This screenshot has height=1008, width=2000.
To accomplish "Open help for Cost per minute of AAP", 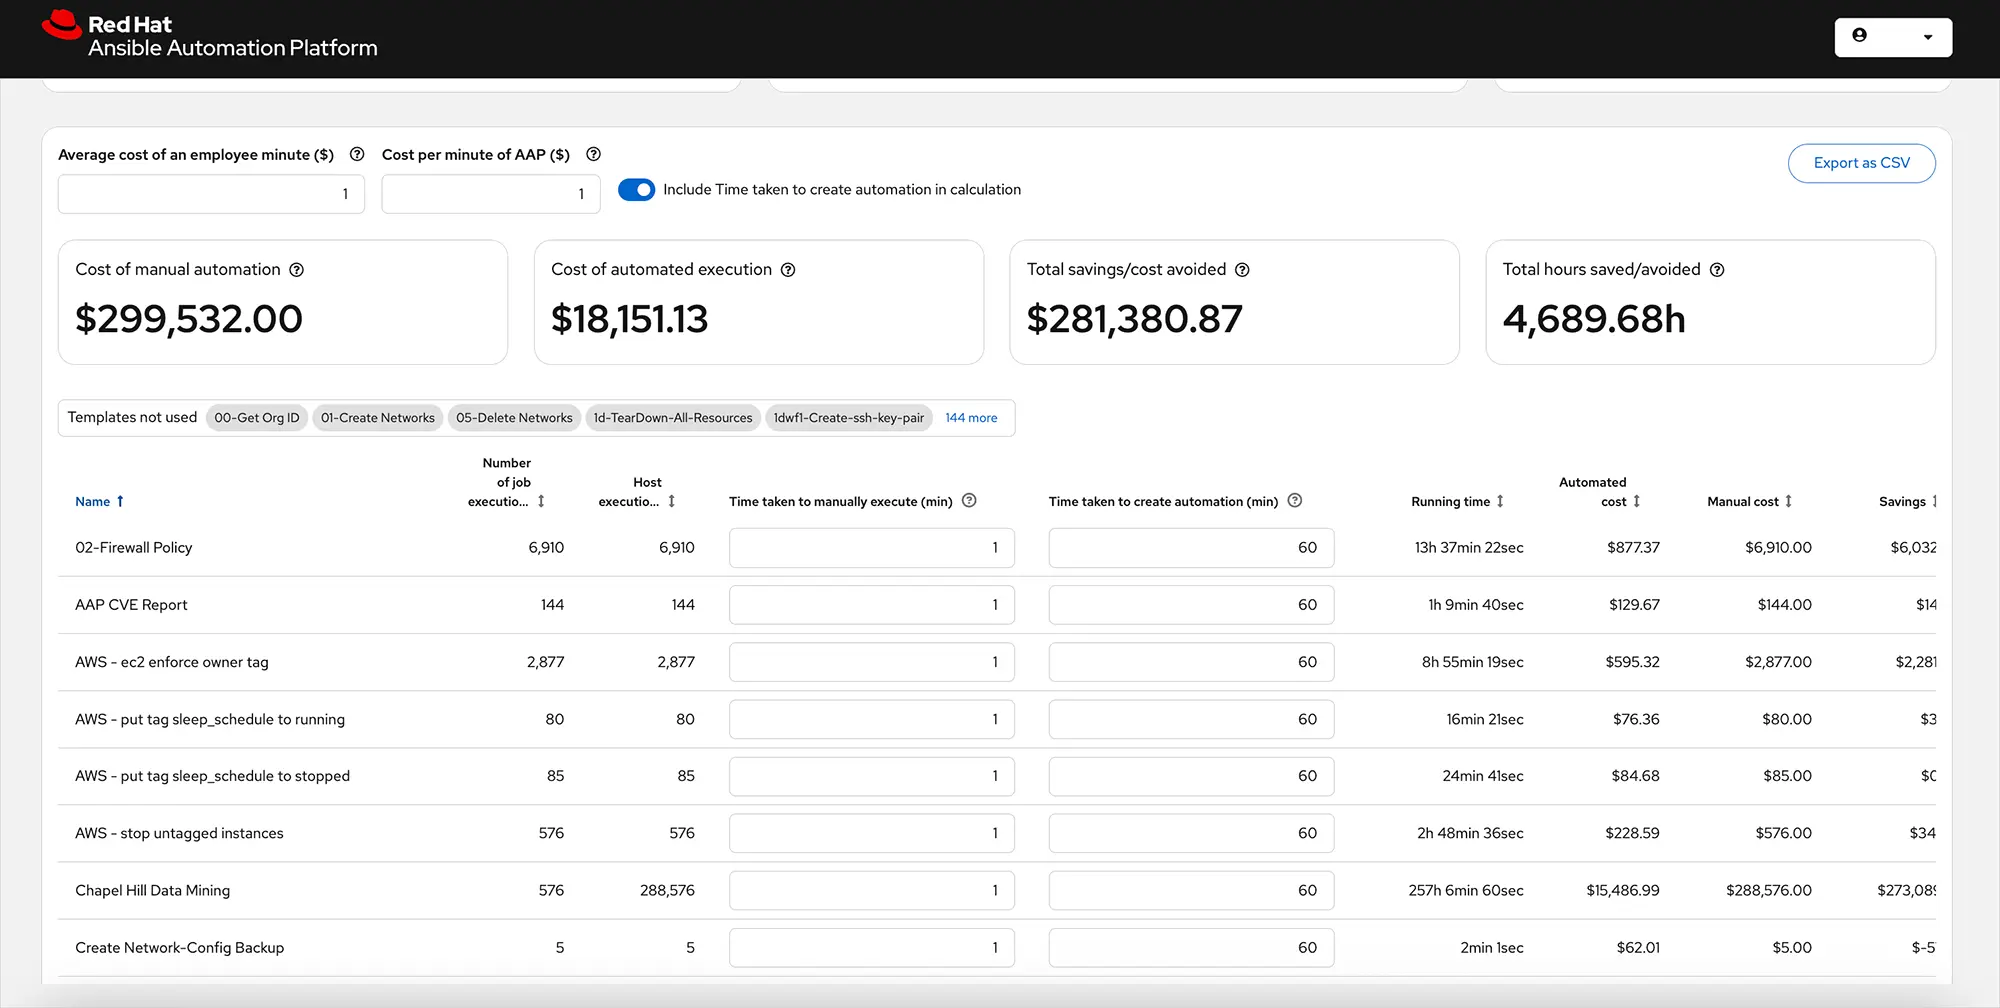I will click(593, 154).
